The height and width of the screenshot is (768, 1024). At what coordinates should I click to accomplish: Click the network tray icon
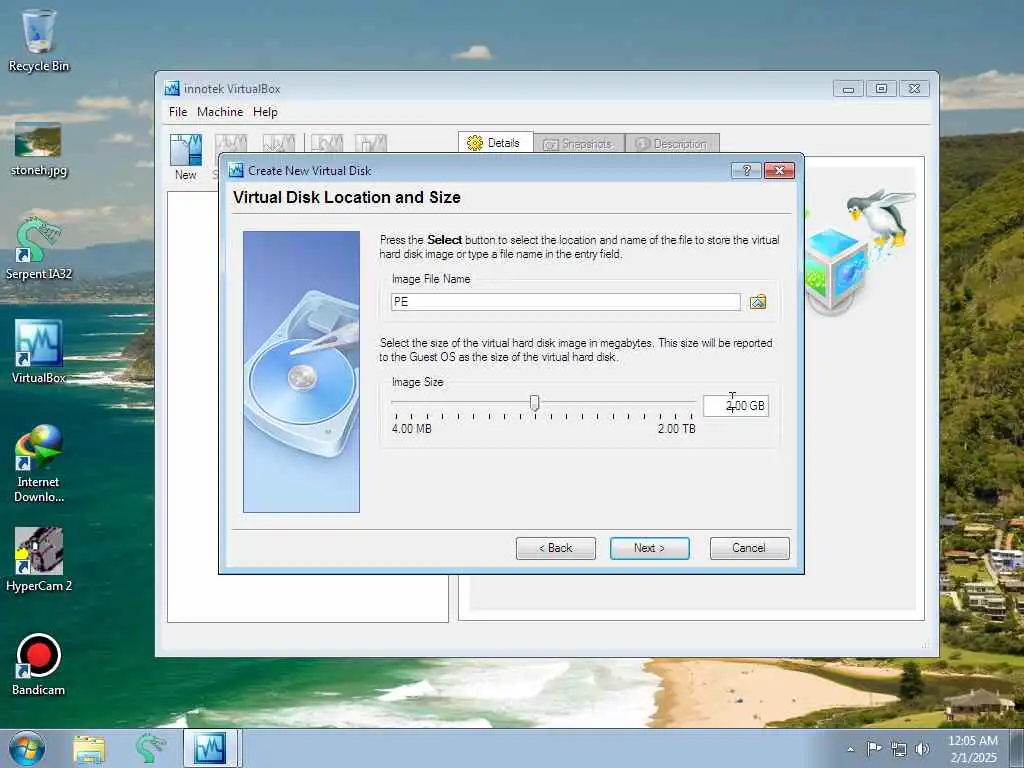pyautogui.click(x=899, y=749)
